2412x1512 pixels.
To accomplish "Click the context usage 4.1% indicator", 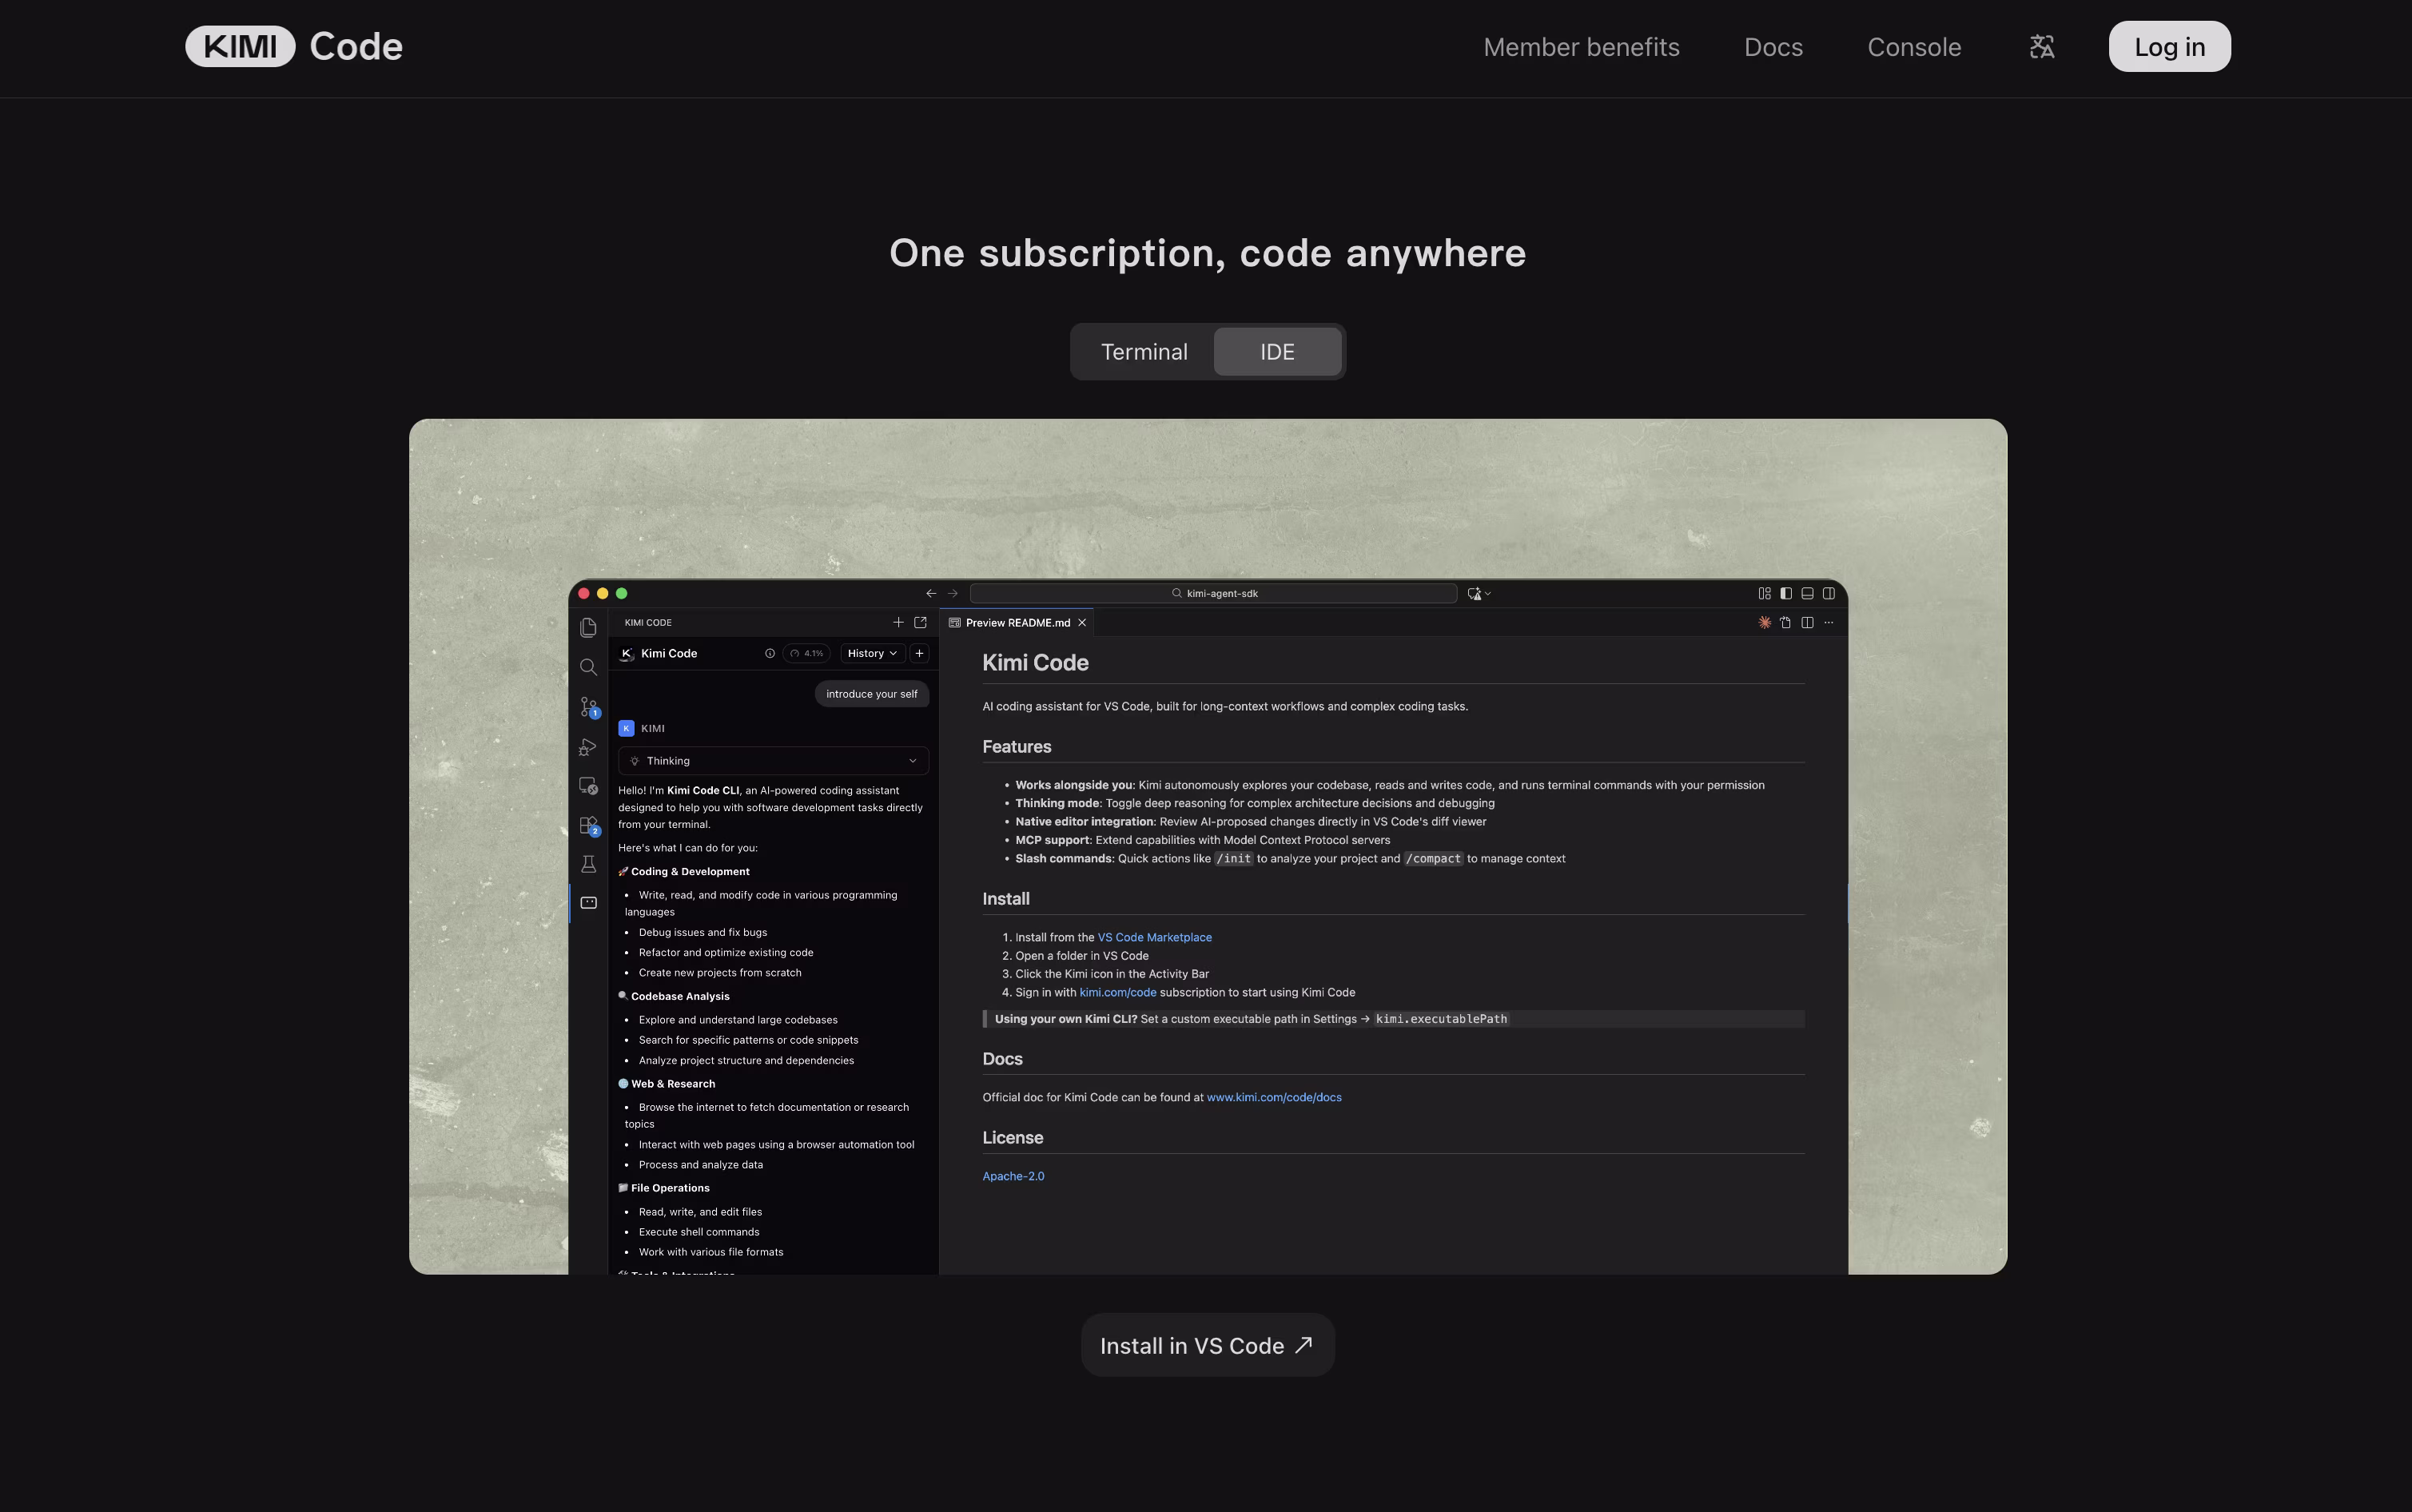I will [807, 653].
